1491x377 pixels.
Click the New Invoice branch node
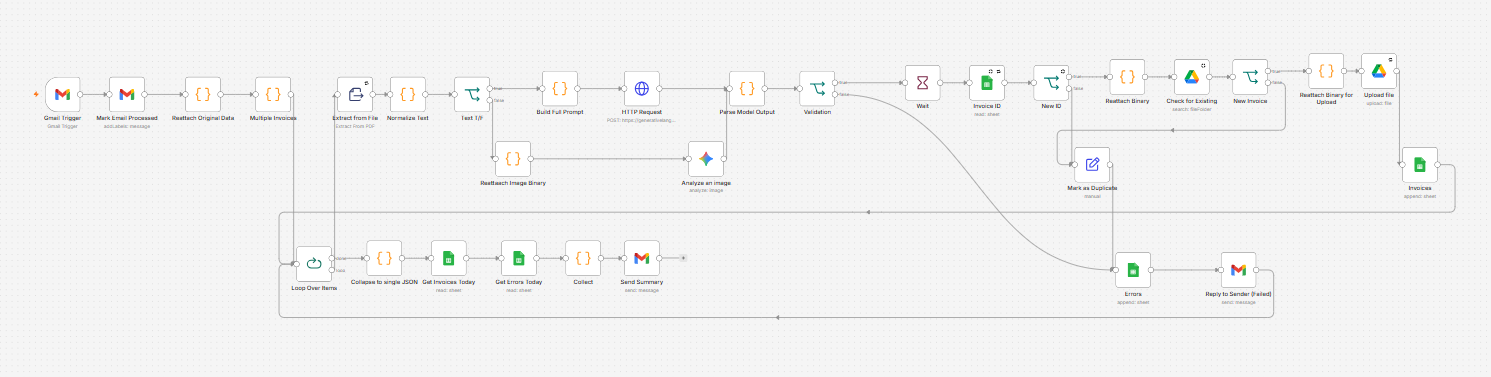[x=1250, y=77]
